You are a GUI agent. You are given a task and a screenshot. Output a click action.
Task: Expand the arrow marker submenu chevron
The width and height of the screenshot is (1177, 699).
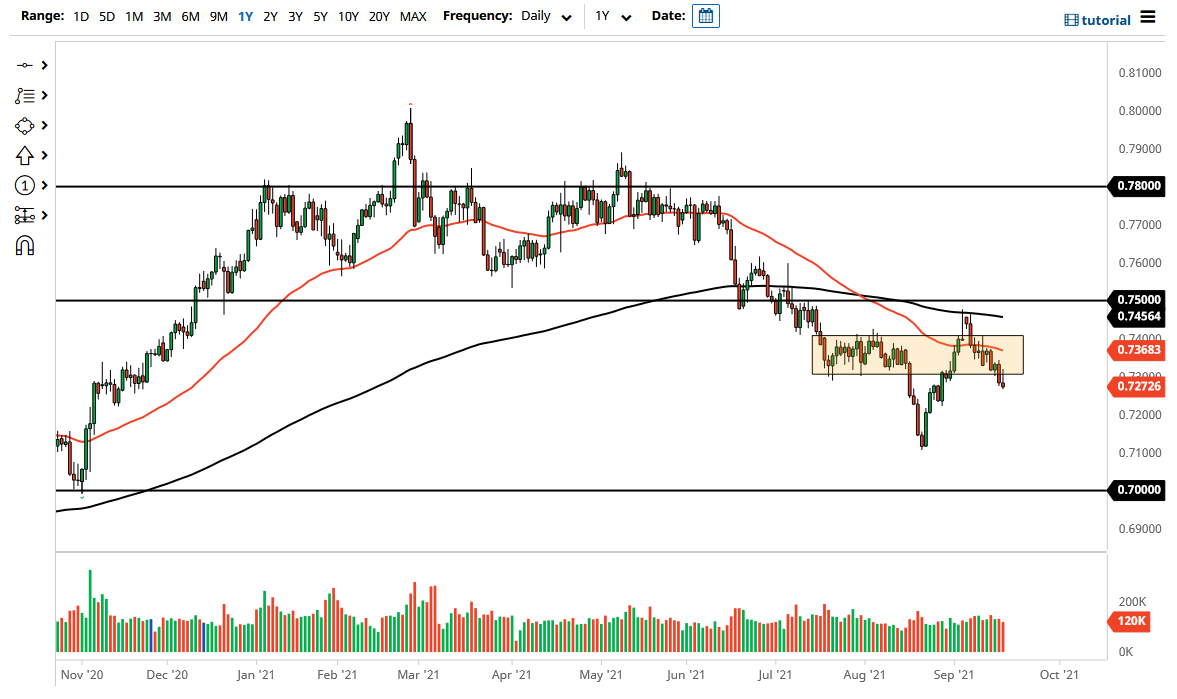pyautogui.click(x=45, y=155)
